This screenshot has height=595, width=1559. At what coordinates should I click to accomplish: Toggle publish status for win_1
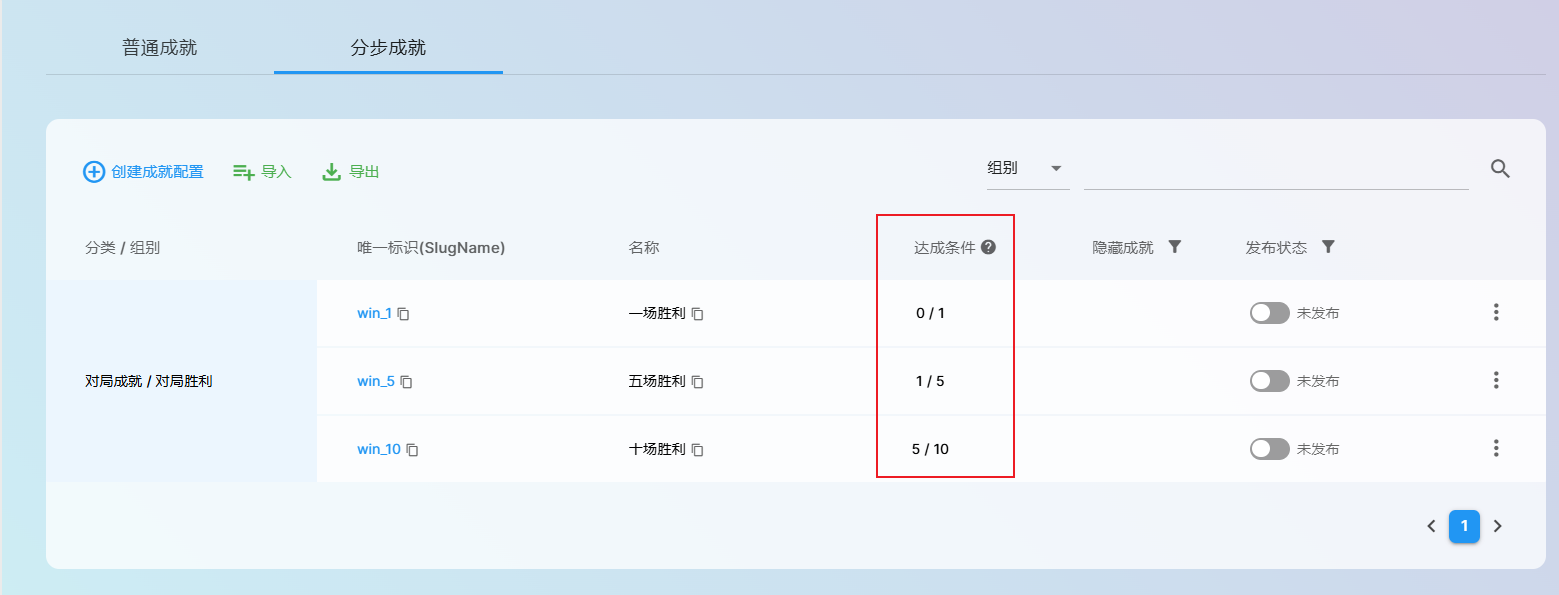(1269, 313)
